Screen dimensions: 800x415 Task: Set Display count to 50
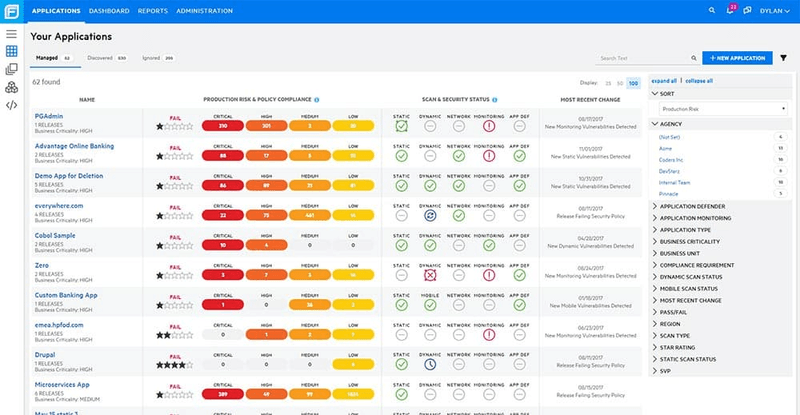pyautogui.click(x=620, y=83)
